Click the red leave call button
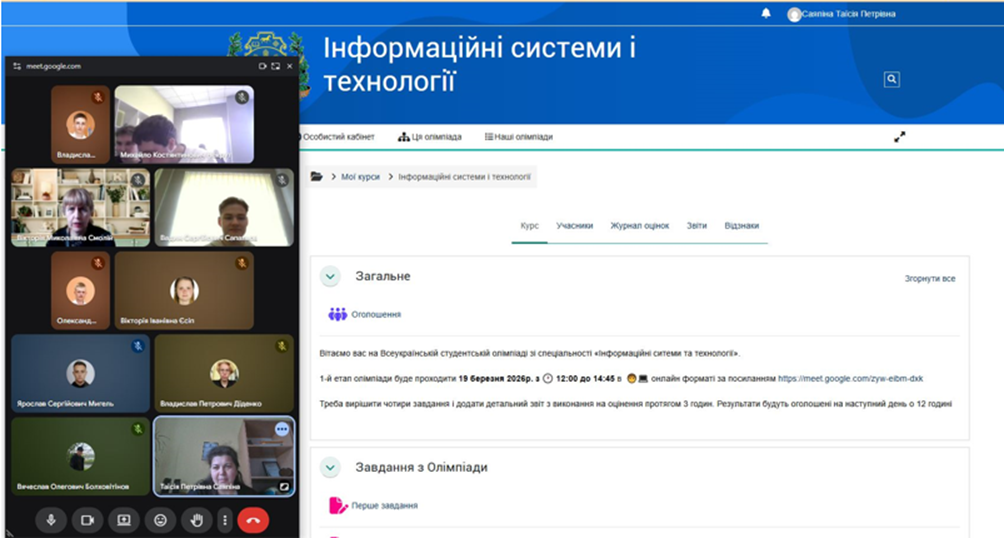This screenshot has height=538, width=1004. [x=253, y=520]
